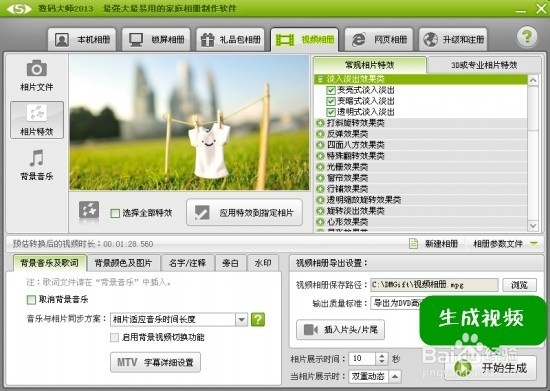550x391 pixels.
Task: Click 开始生成 button
Action: pyautogui.click(x=491, y=368)
